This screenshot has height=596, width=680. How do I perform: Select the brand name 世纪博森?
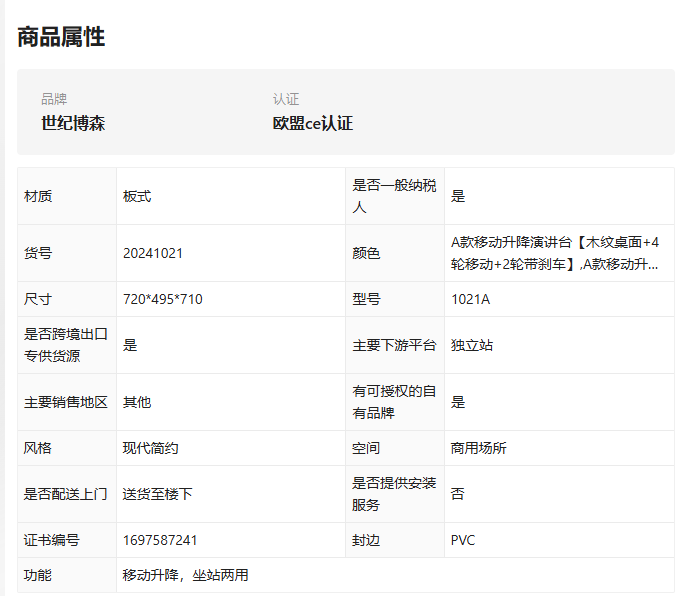(x=73, y=123)
